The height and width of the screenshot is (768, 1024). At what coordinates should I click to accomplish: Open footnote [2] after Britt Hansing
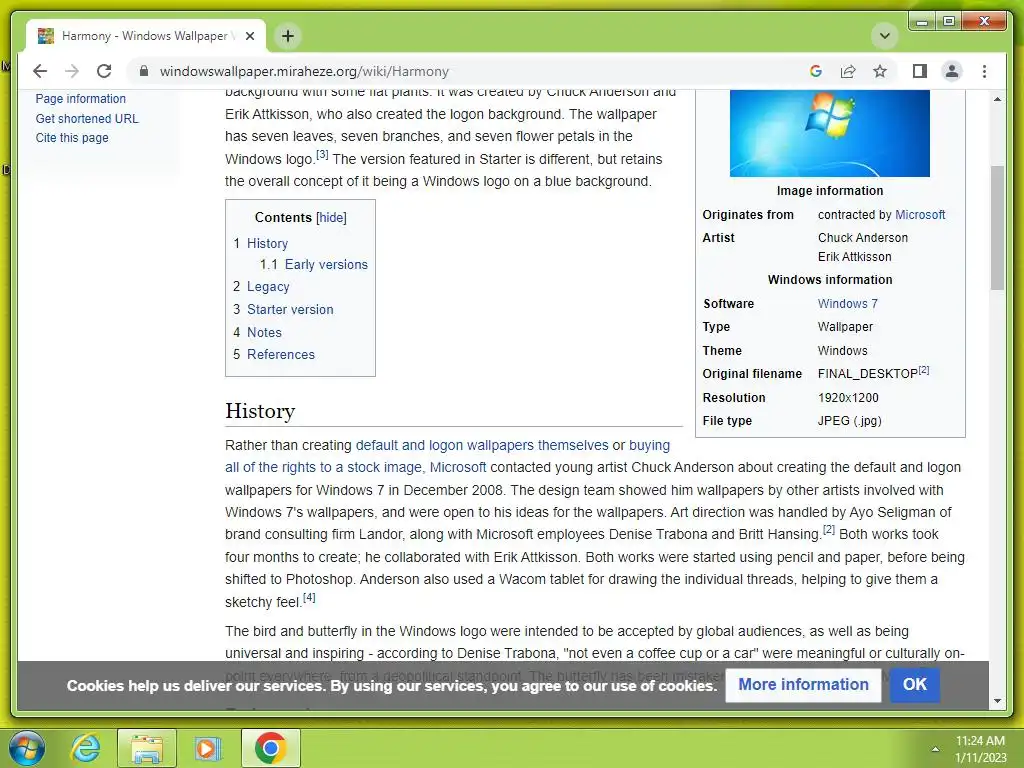[829, 530]
